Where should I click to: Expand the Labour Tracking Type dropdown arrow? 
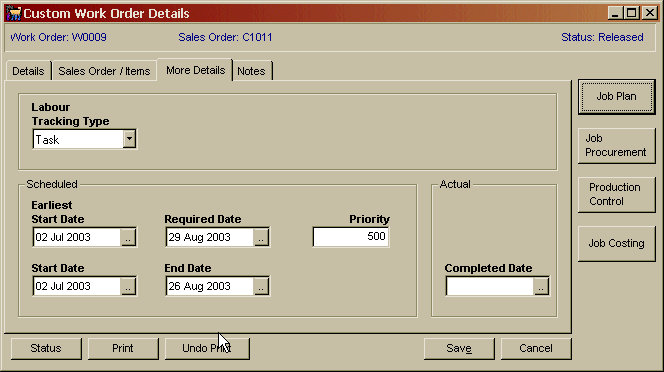pyautogui.click(x=129, y=139)
